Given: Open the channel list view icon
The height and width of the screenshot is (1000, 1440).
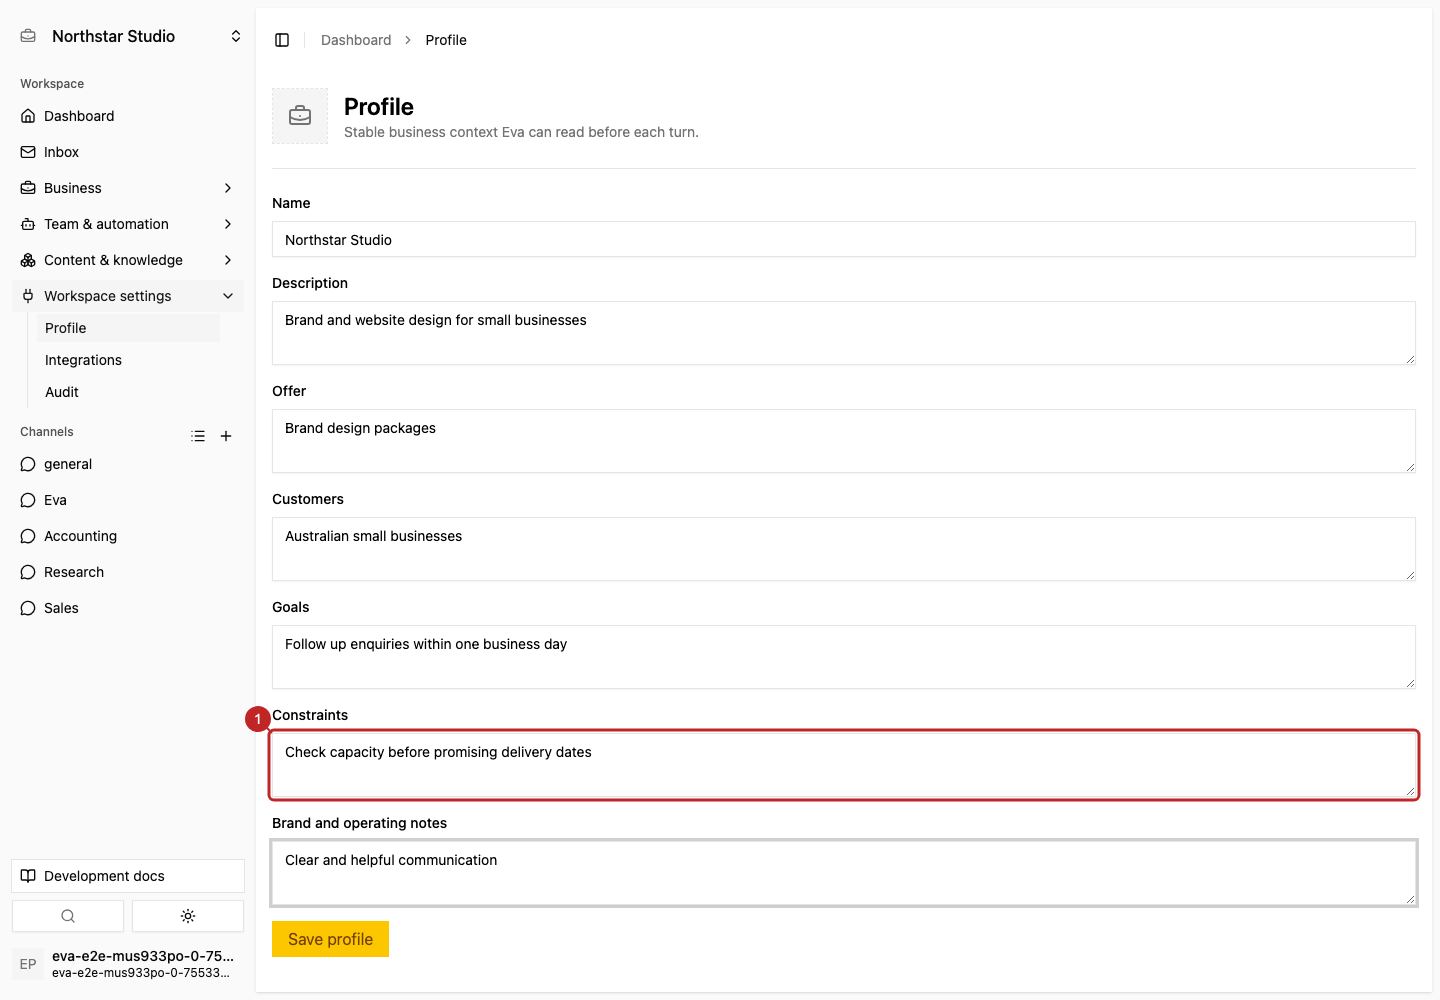Looking at the screenshot, I should point(198,436).
